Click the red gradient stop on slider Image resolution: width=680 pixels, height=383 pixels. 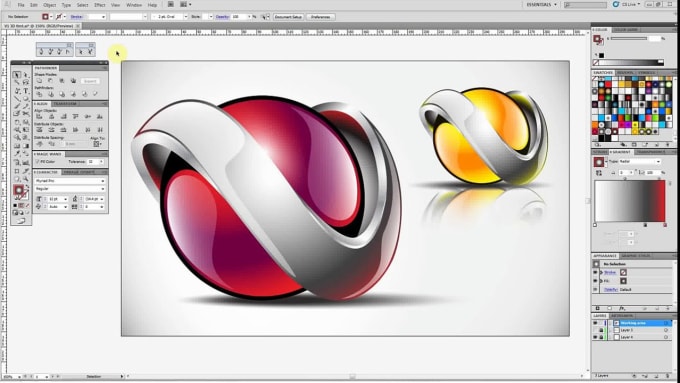pyautogui.click(x=665, y=225)
